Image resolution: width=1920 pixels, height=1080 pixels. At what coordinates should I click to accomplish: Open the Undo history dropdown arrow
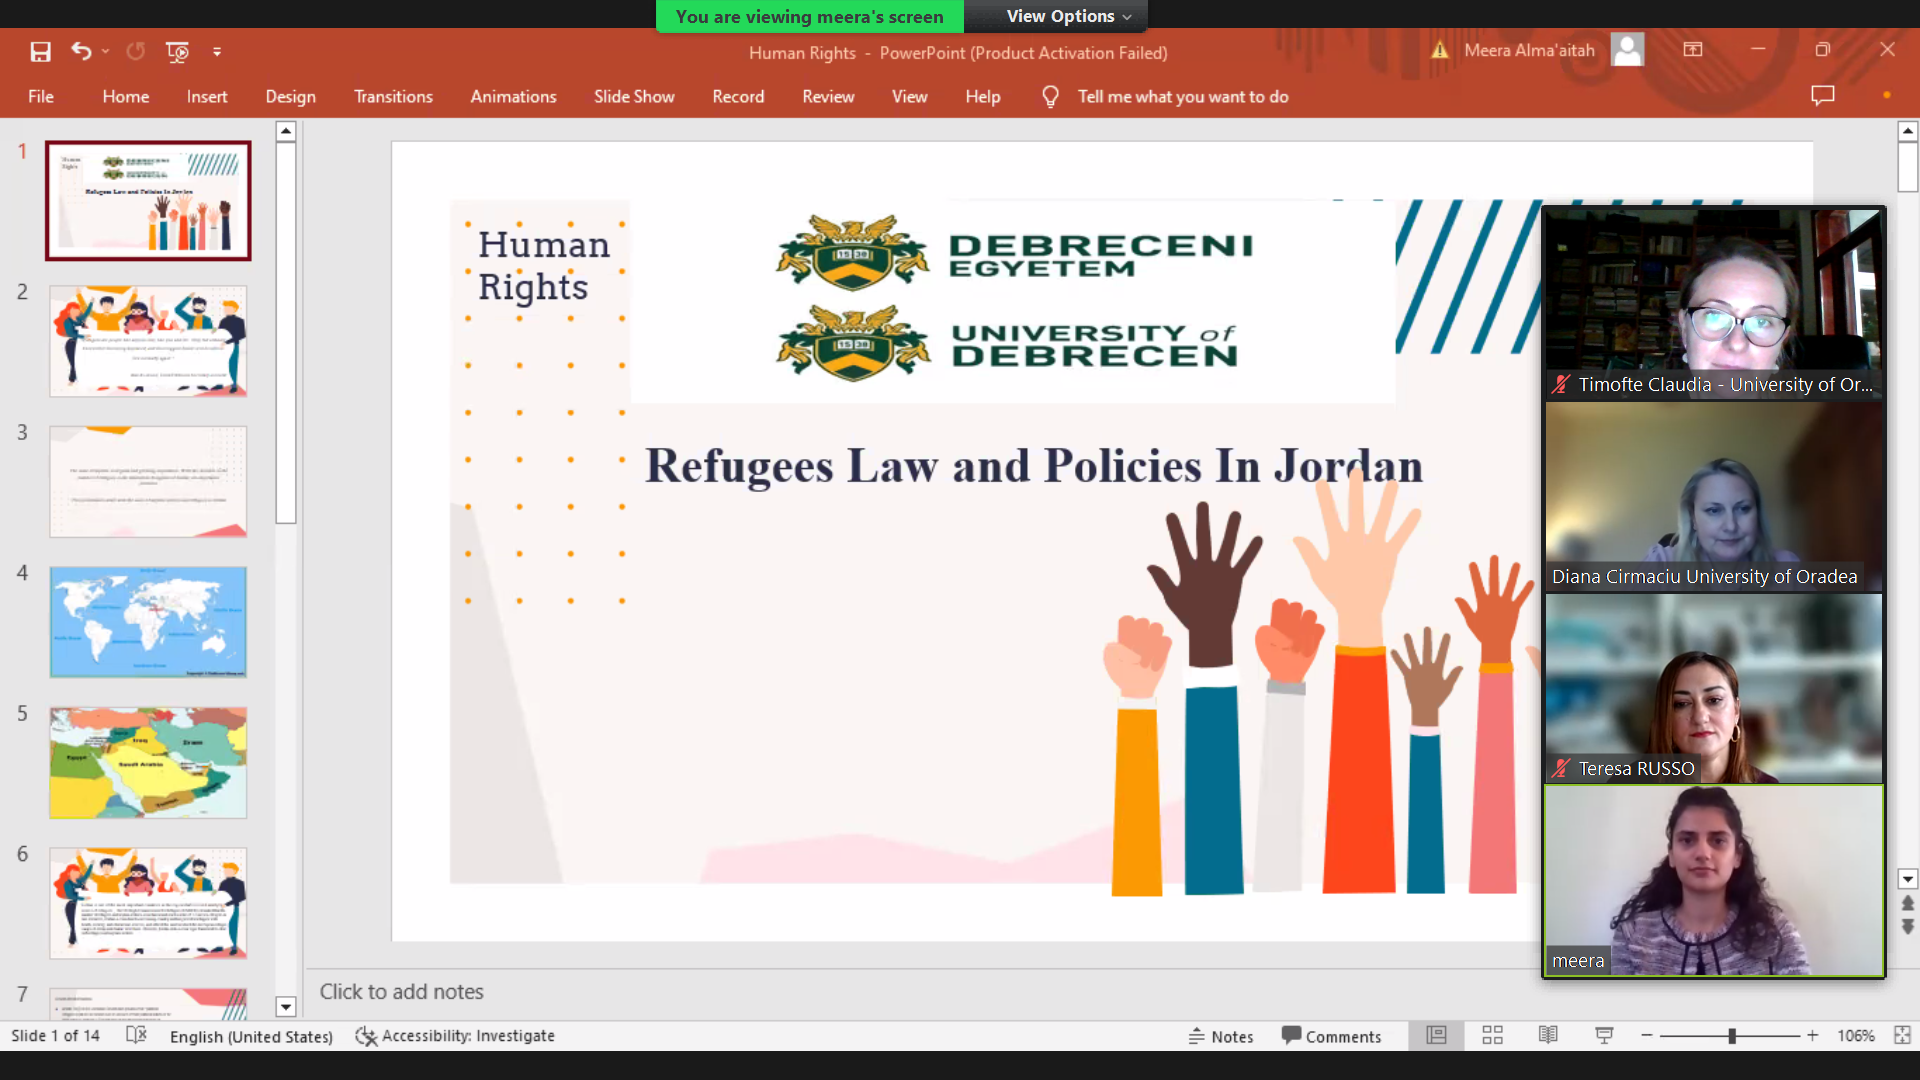pyautogui.click(x=105, y=52)
